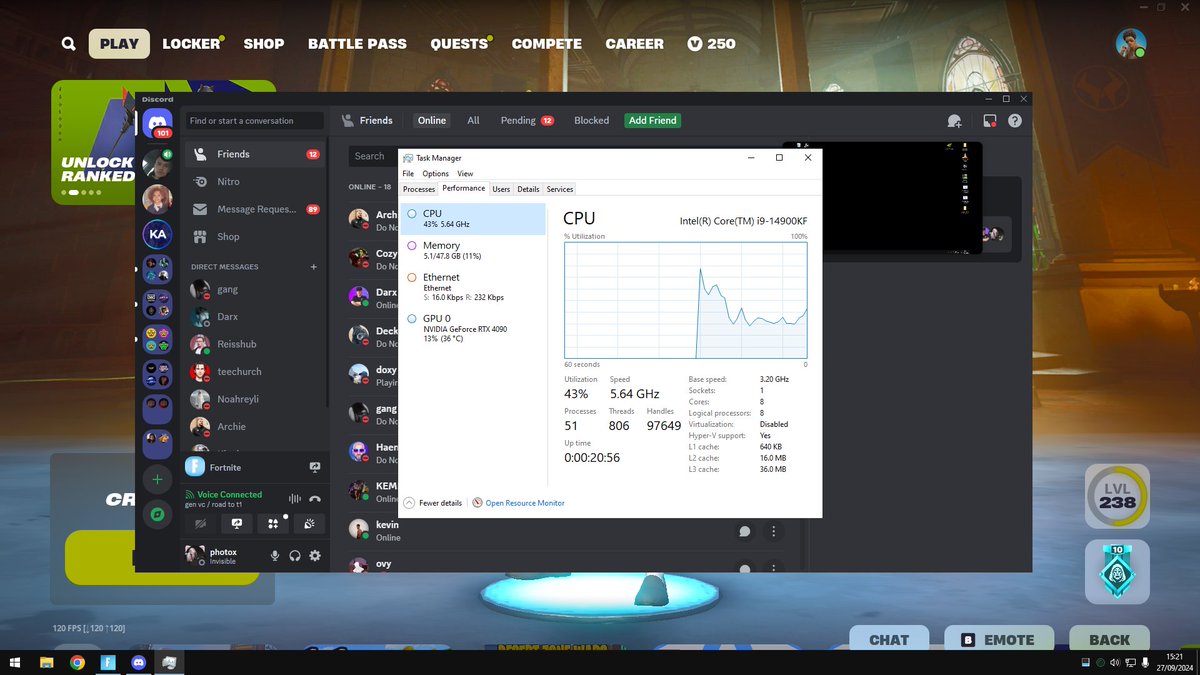Image resolution: width=1200 pixels, height=675 pixels.
Task: Open the V-Bucks 250 balance
Action: [711, 44]
